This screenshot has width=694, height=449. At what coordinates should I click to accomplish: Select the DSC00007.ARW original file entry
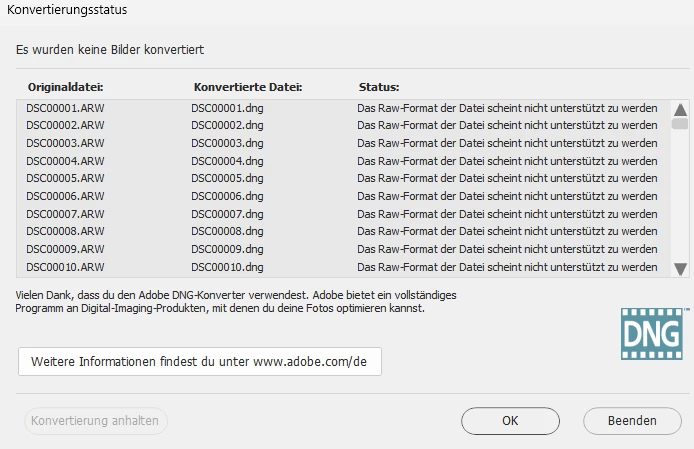[x=65, y=214]
